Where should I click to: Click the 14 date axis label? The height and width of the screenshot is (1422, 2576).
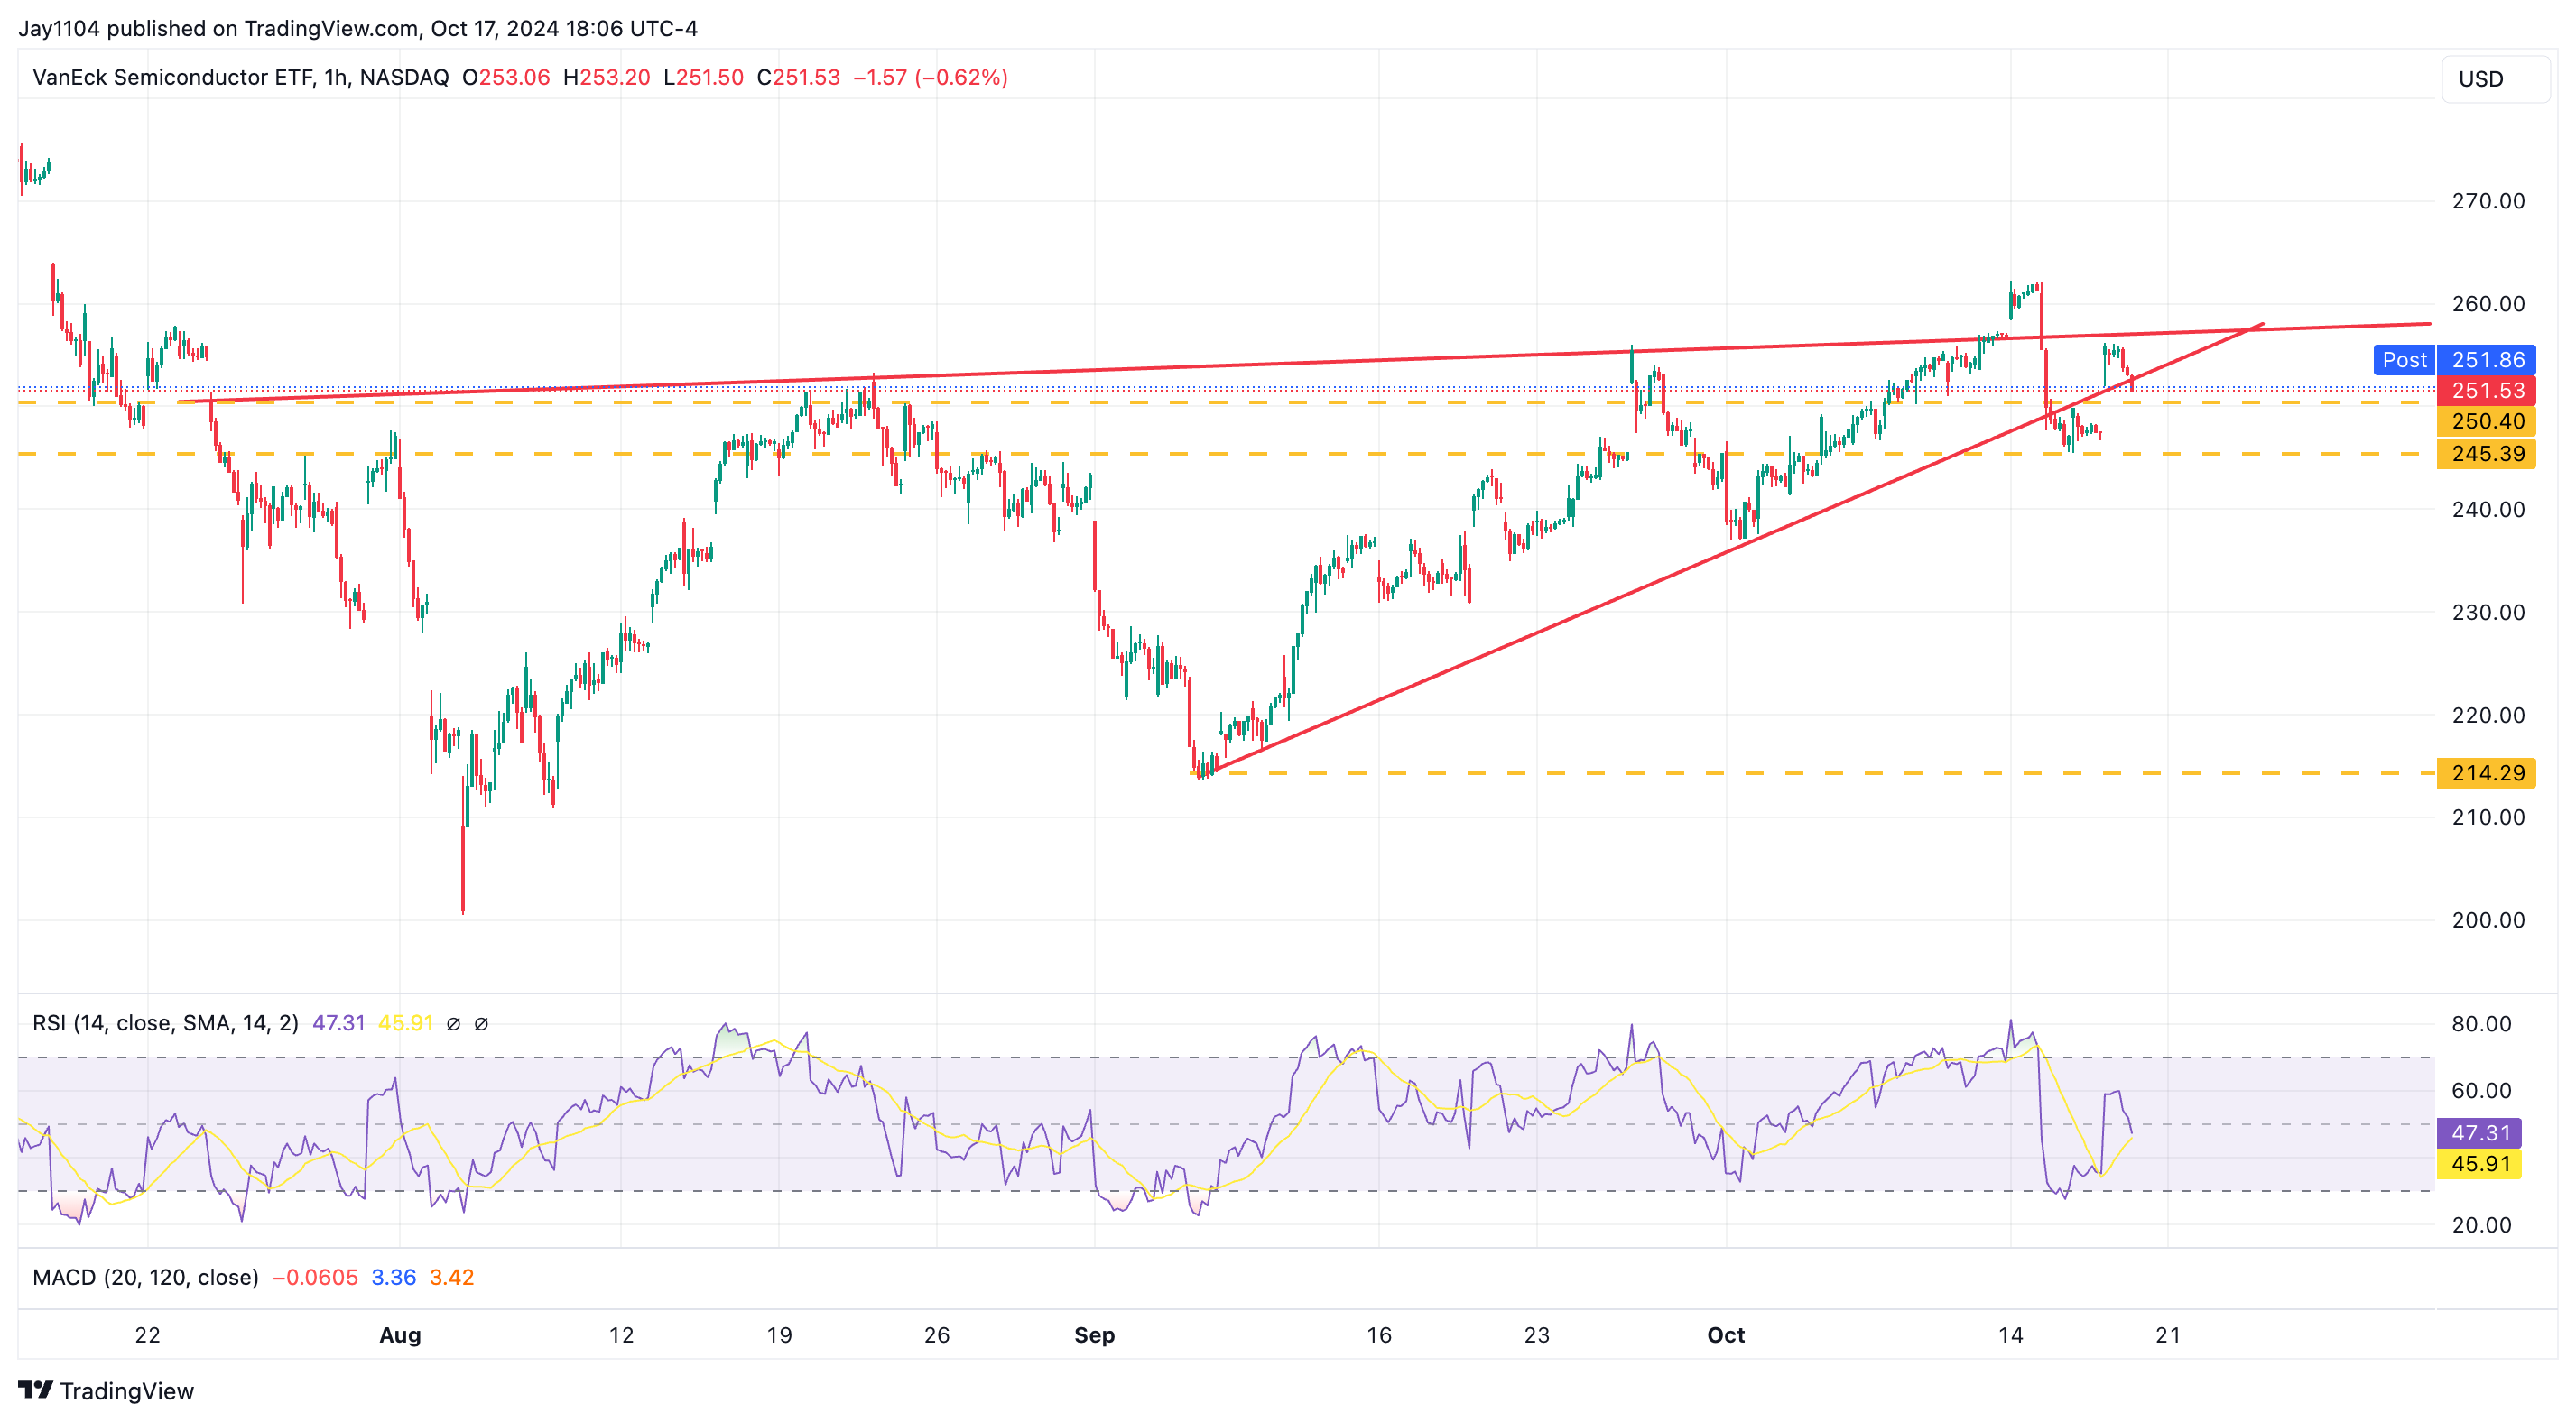coord(2010,1335)
